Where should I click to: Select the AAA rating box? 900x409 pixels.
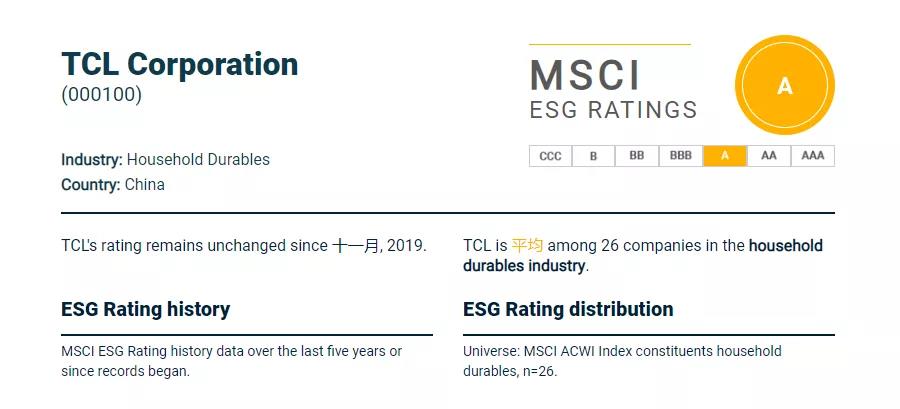click(x=813, y=156)
